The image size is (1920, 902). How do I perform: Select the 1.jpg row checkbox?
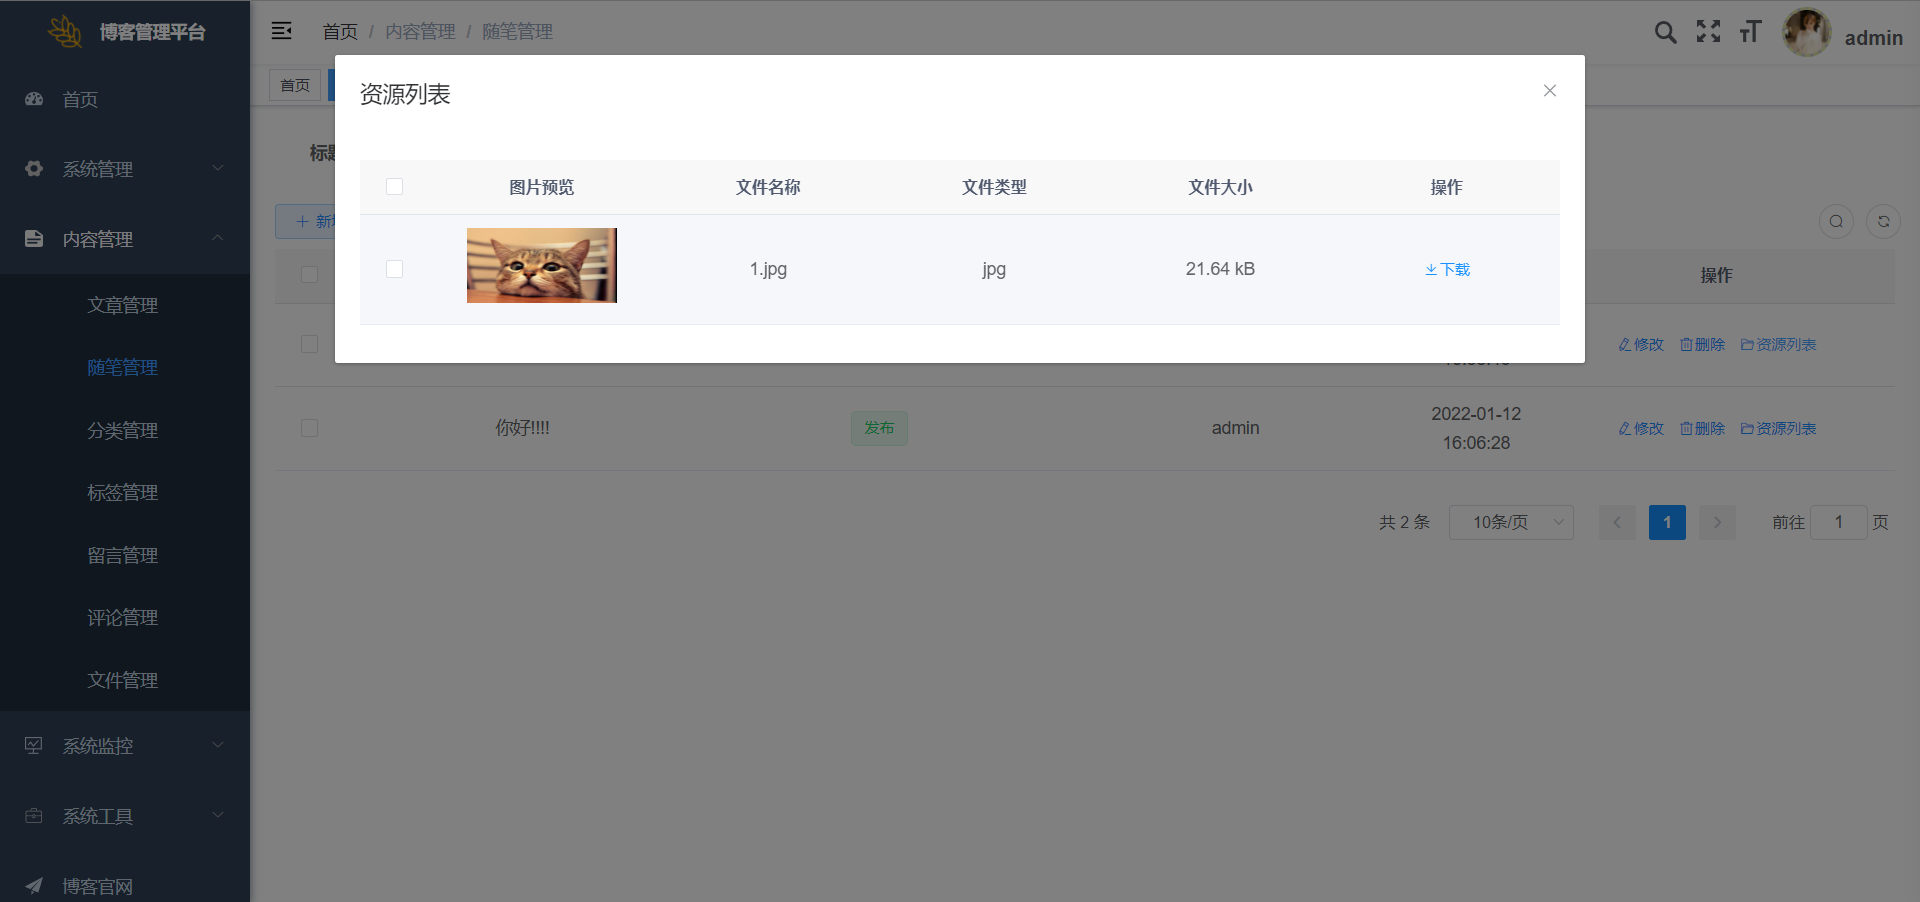[394, 269]
